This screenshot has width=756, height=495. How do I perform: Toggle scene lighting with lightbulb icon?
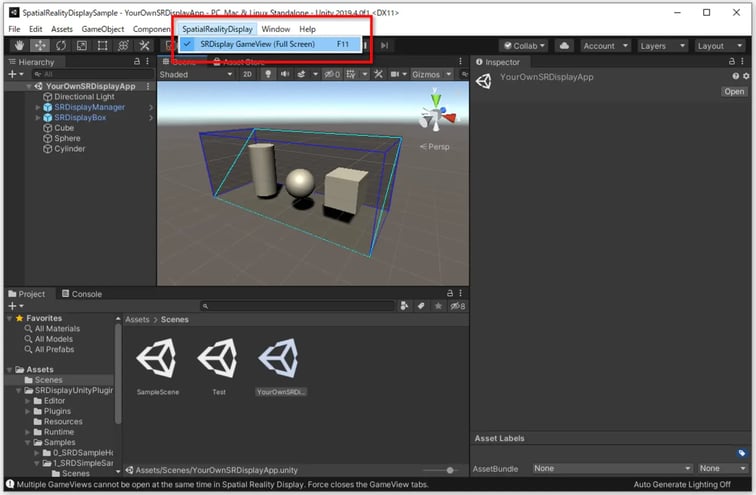tap(268, 74)
